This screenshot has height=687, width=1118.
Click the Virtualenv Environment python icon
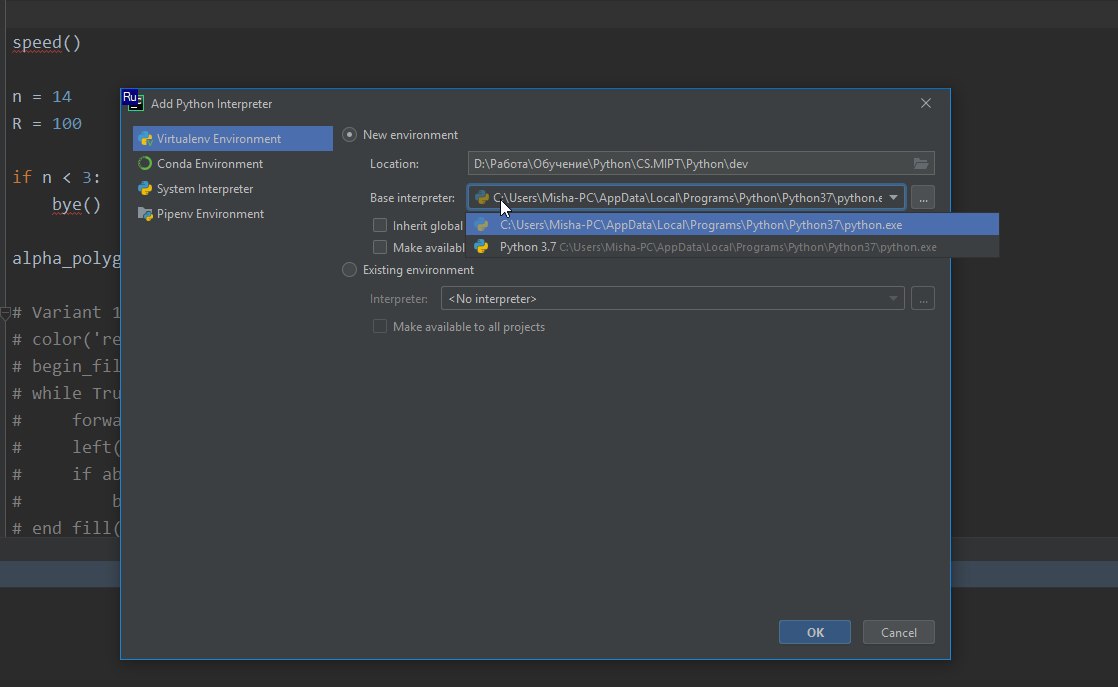coord(145,138)
